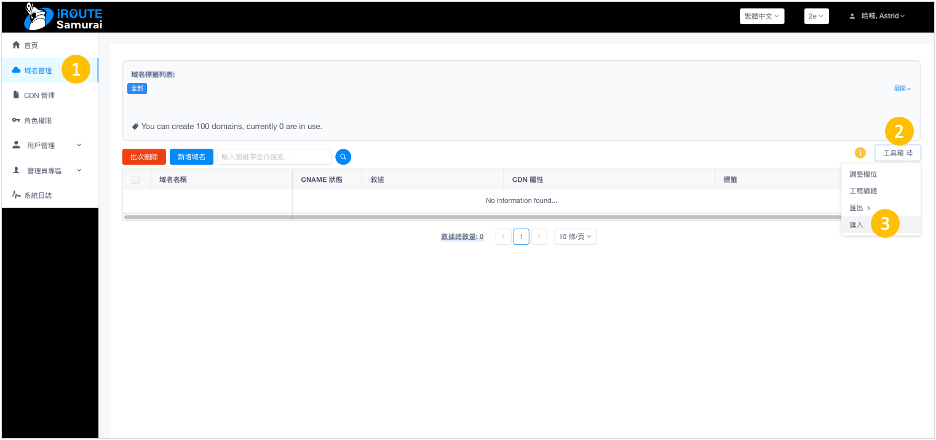
Task: Choose 調整欄位 from the toolbox menu
Action: coord(861,174)
